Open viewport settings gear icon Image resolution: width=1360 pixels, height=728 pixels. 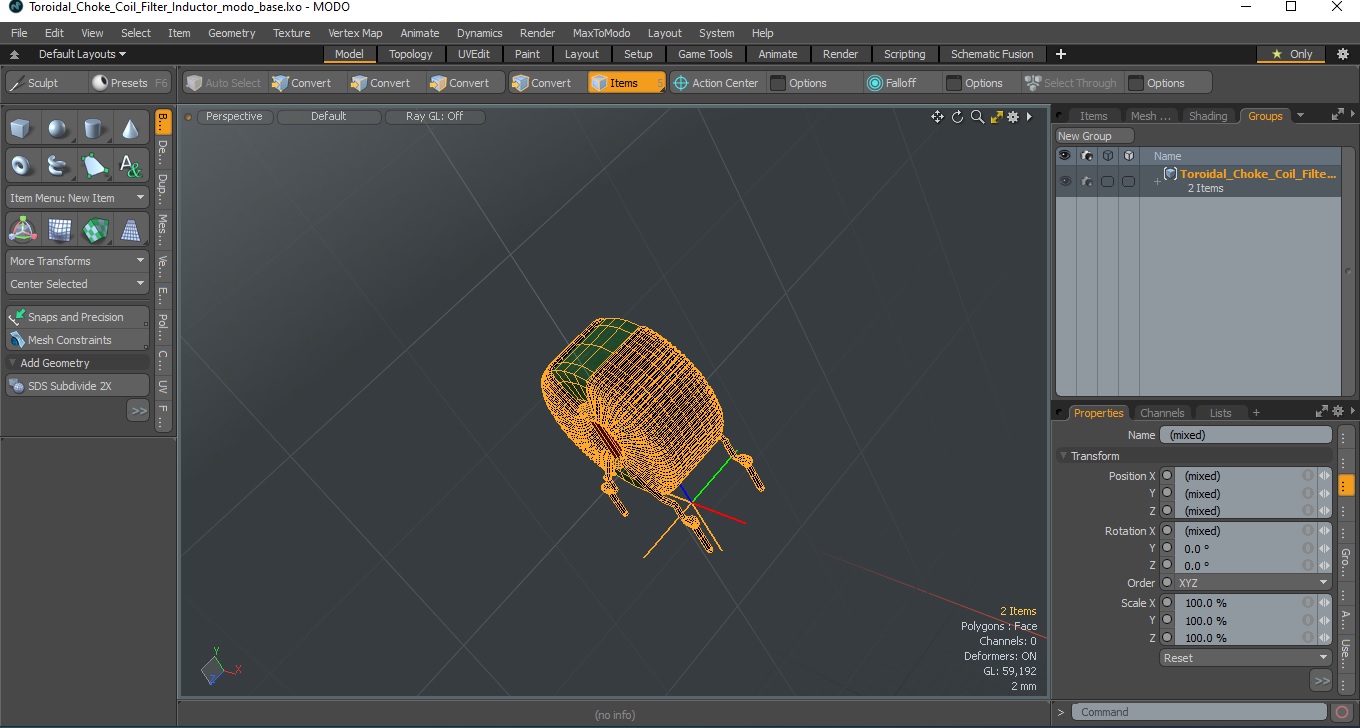point(1013,117)
